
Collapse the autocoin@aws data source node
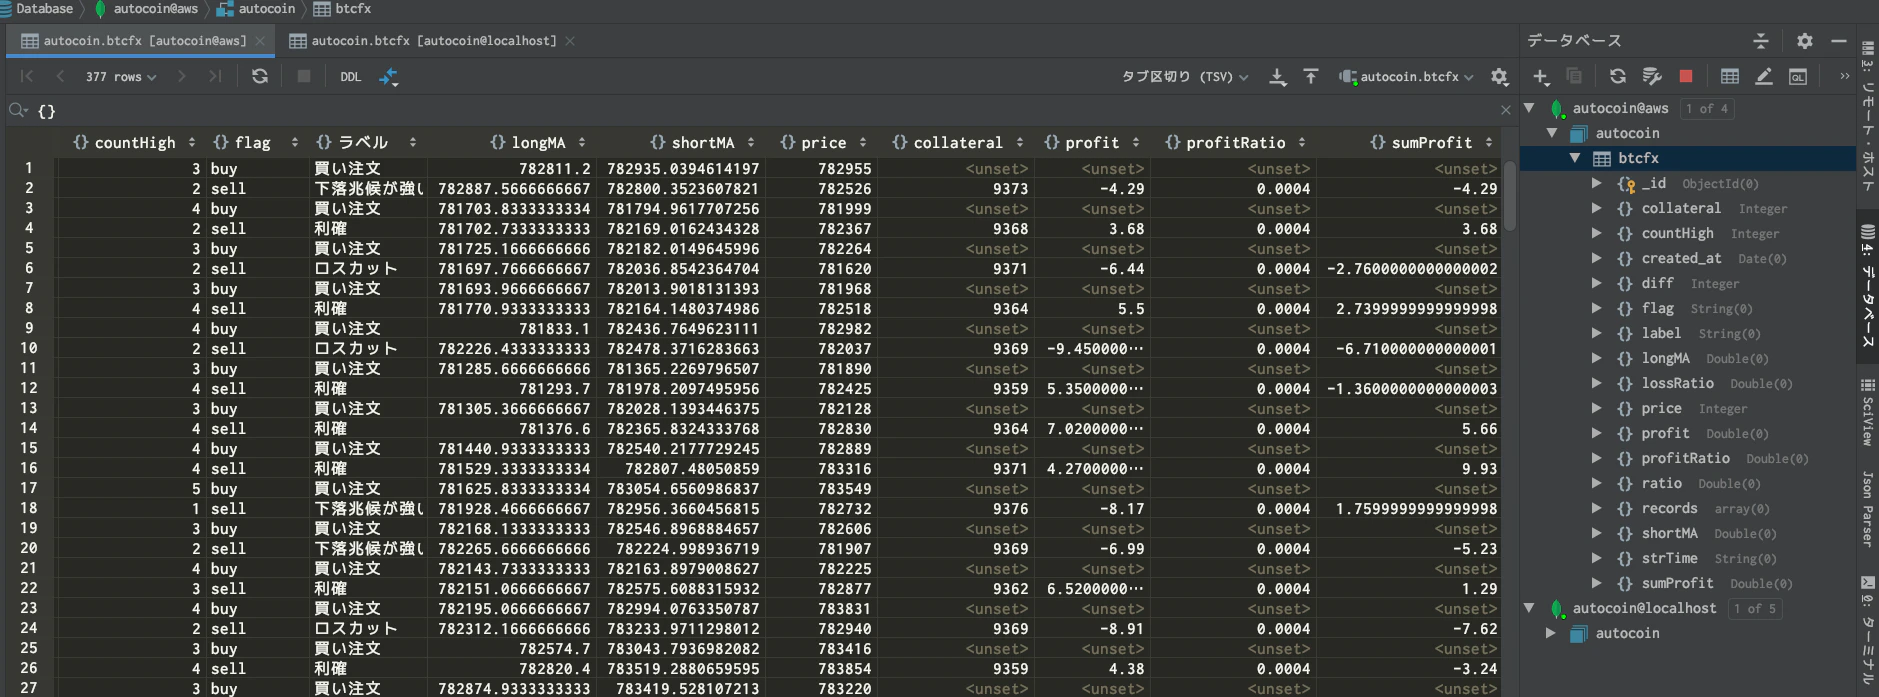(x=1529, y=108)
